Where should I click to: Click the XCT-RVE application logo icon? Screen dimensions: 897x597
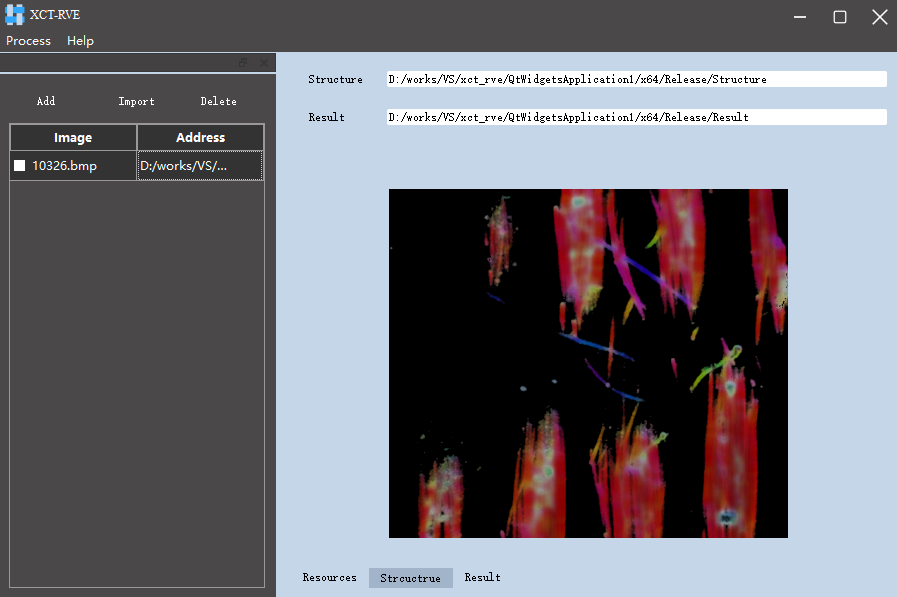[14, 15]
